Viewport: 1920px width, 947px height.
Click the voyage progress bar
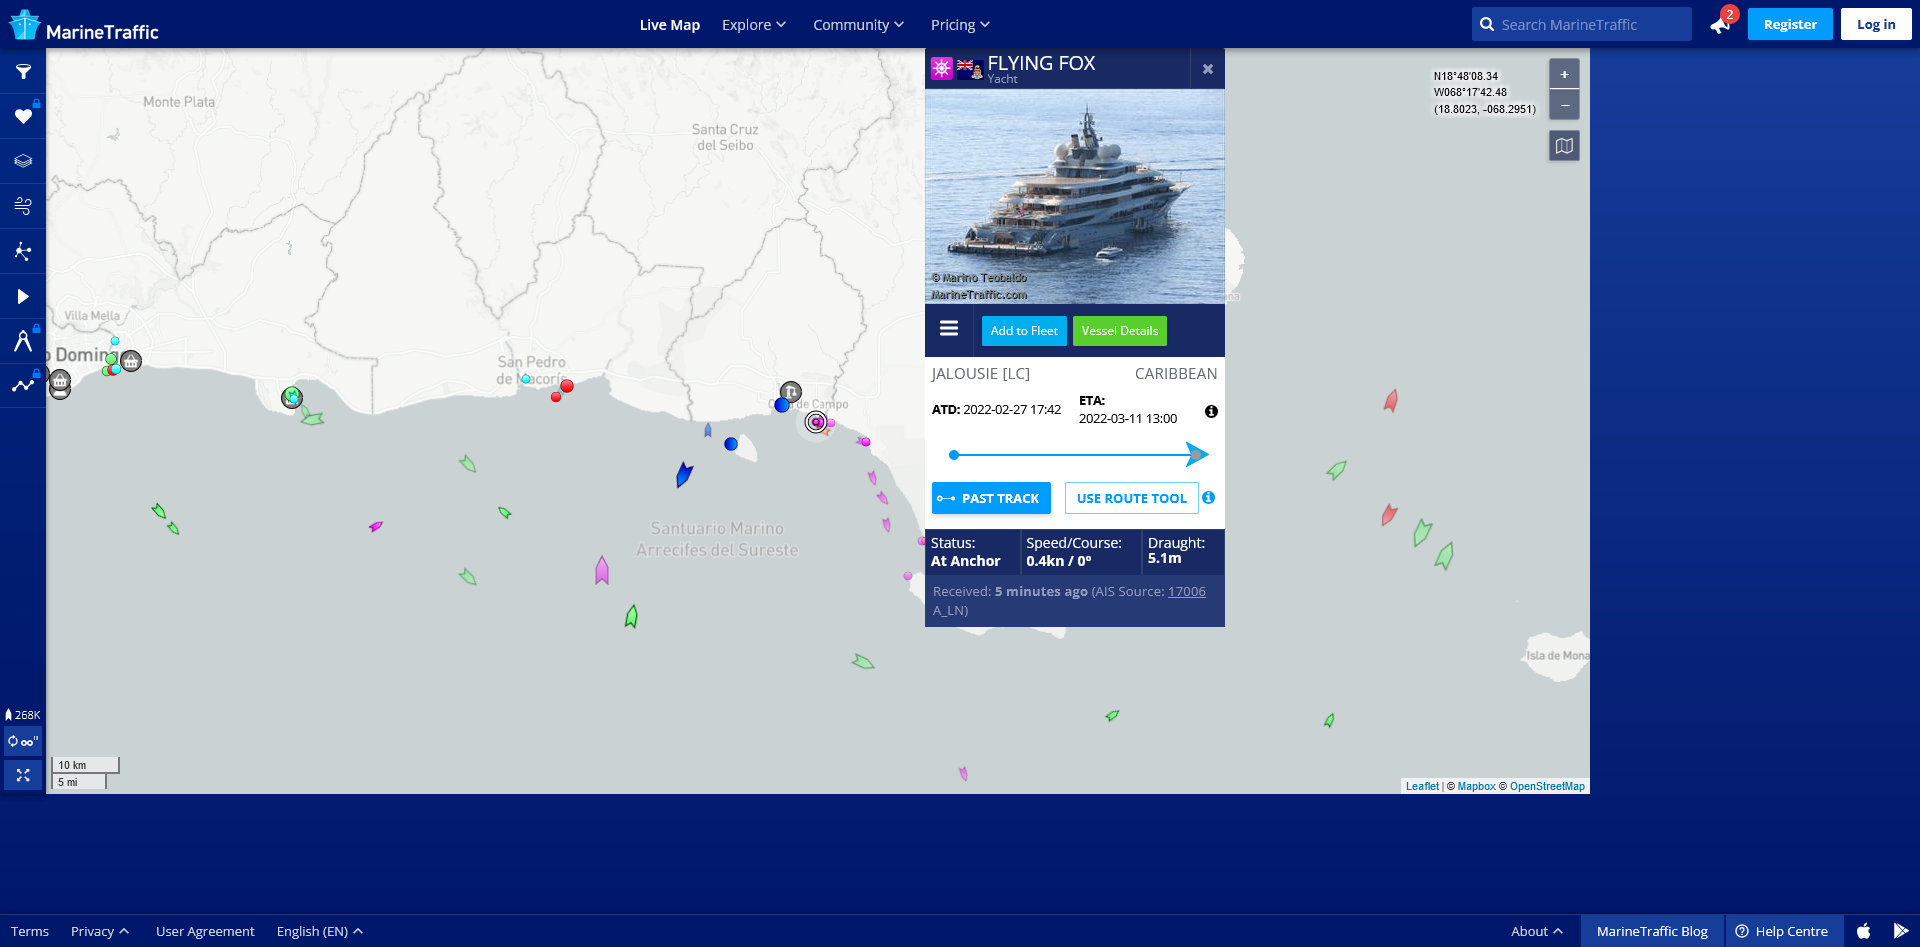[1078, 455]
